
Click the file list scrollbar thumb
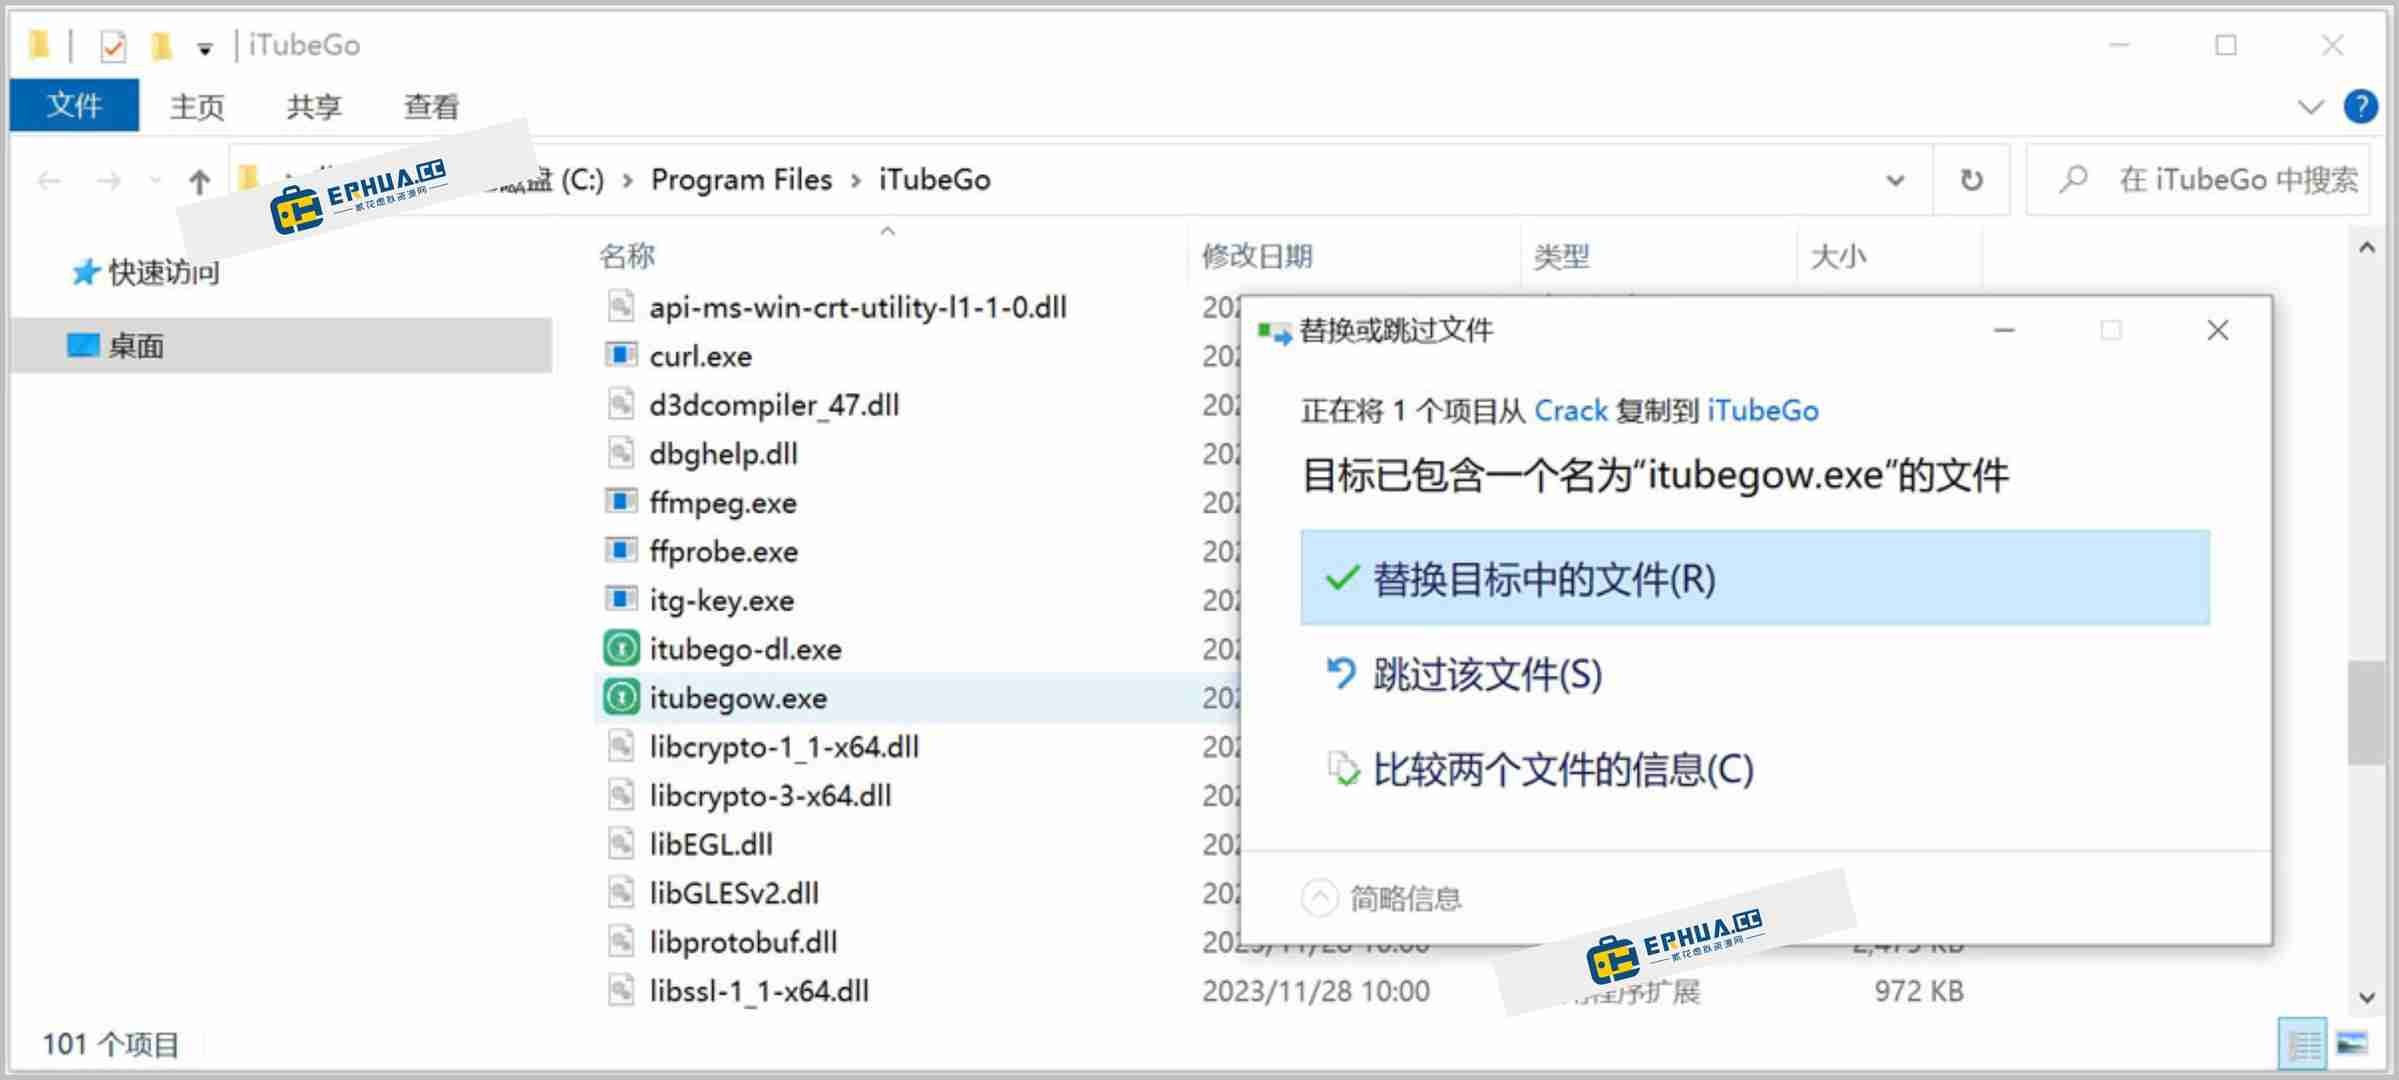(x=2366, y=712)
